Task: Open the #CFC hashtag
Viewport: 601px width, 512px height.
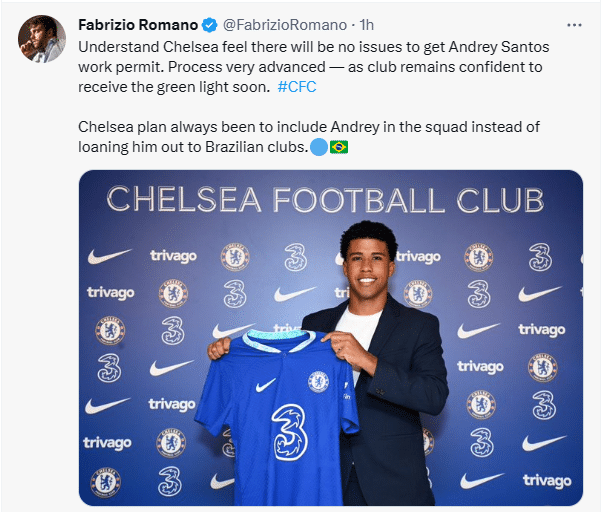Action: [295, 87]
